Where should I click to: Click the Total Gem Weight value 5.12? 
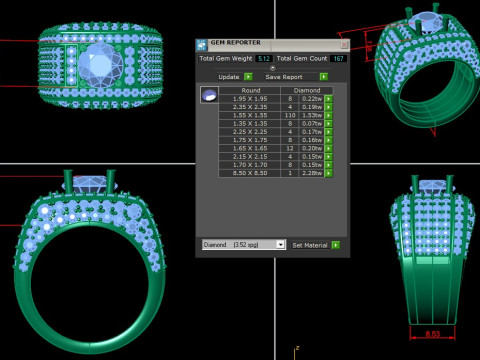point(264,59)
